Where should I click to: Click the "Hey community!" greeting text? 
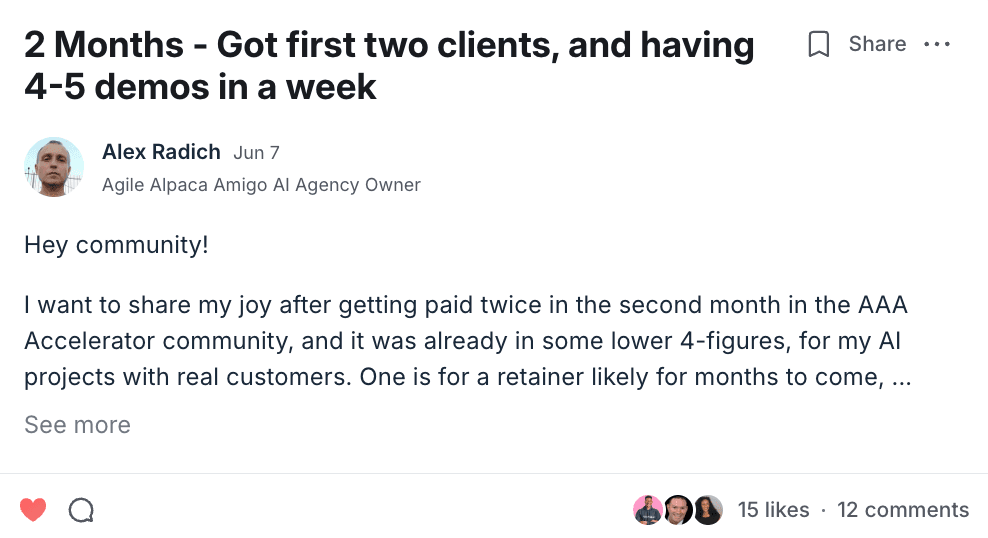[x=116, y=245]
